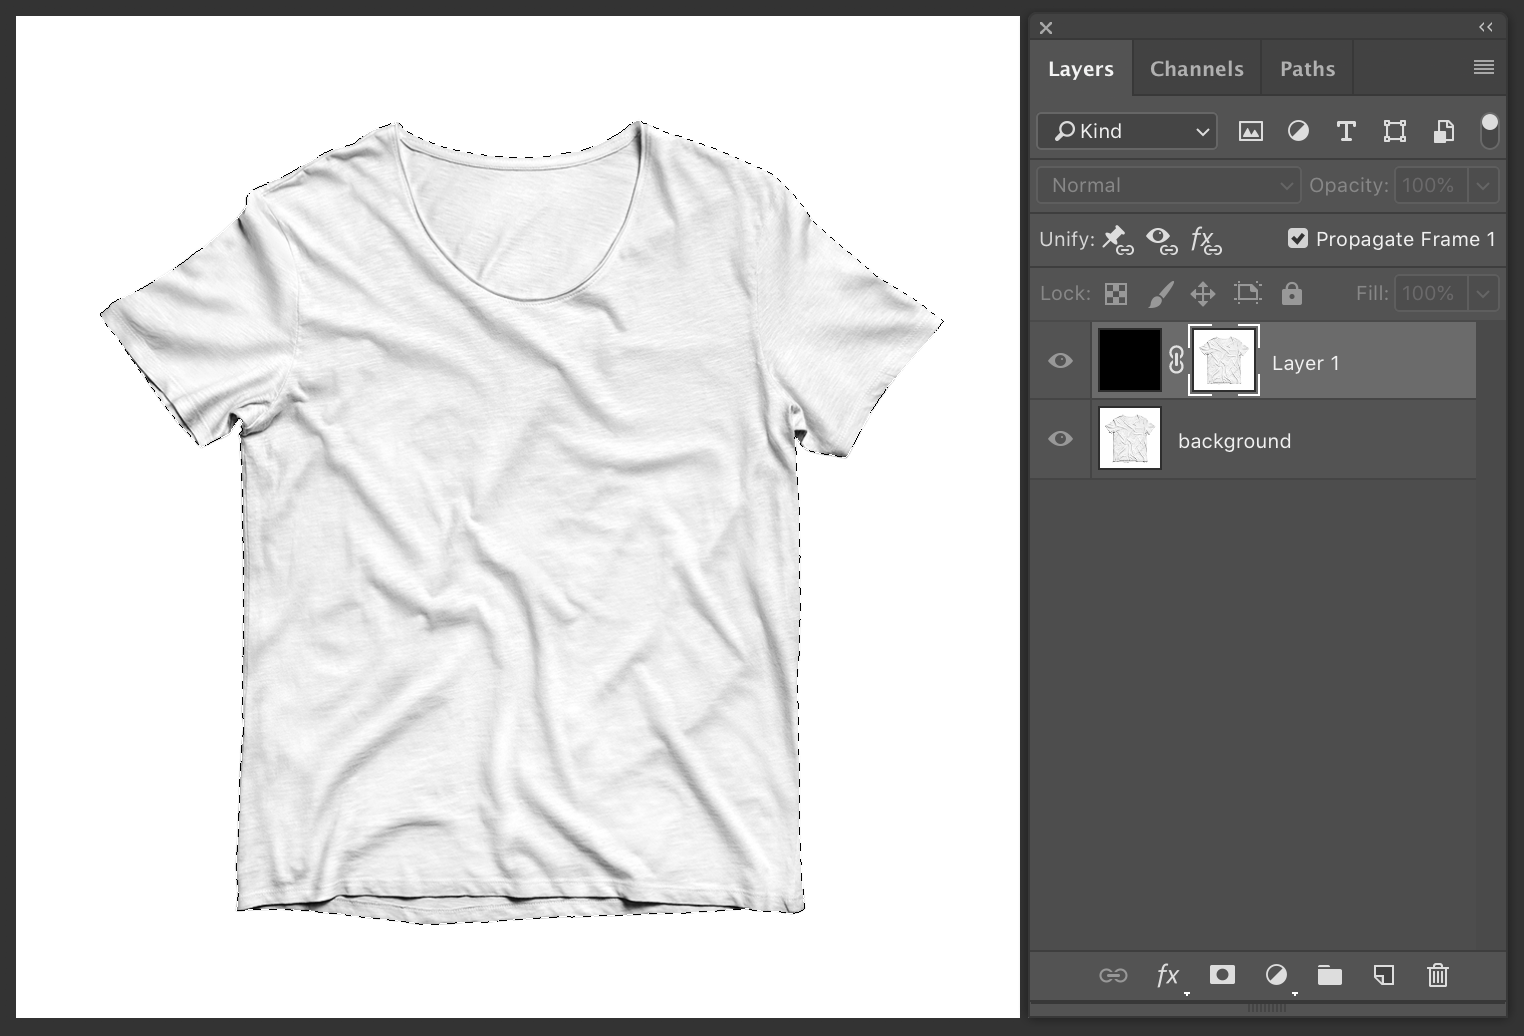
Task: Filter layers by type layers
Action: pyautogui.click(x=1346, y=131)
